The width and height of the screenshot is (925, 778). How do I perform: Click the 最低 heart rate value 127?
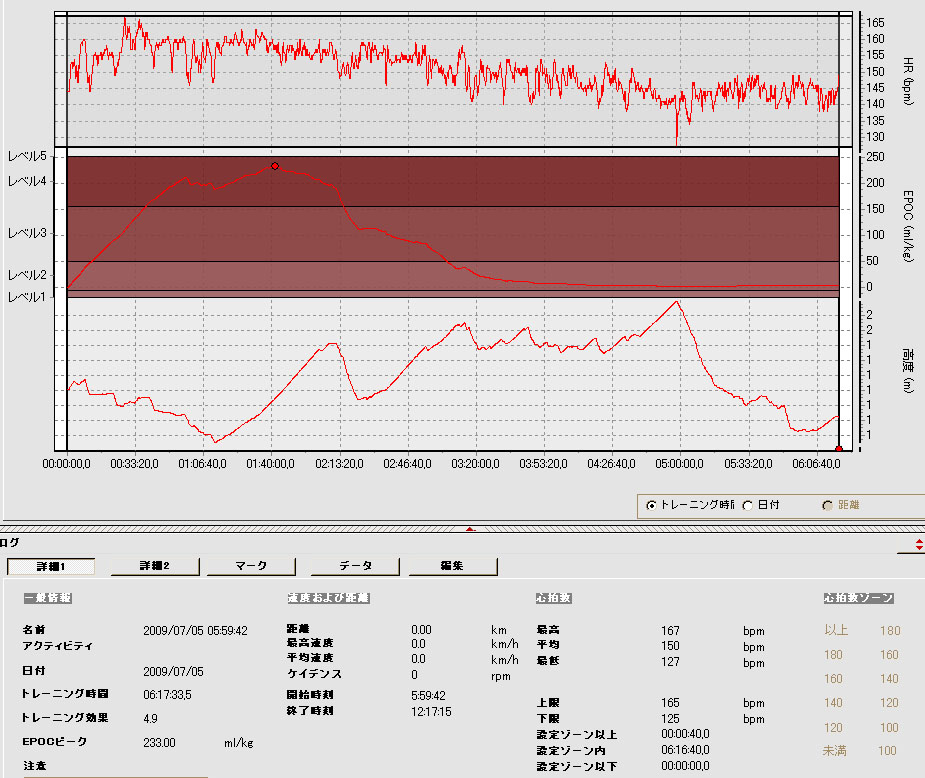670,662
